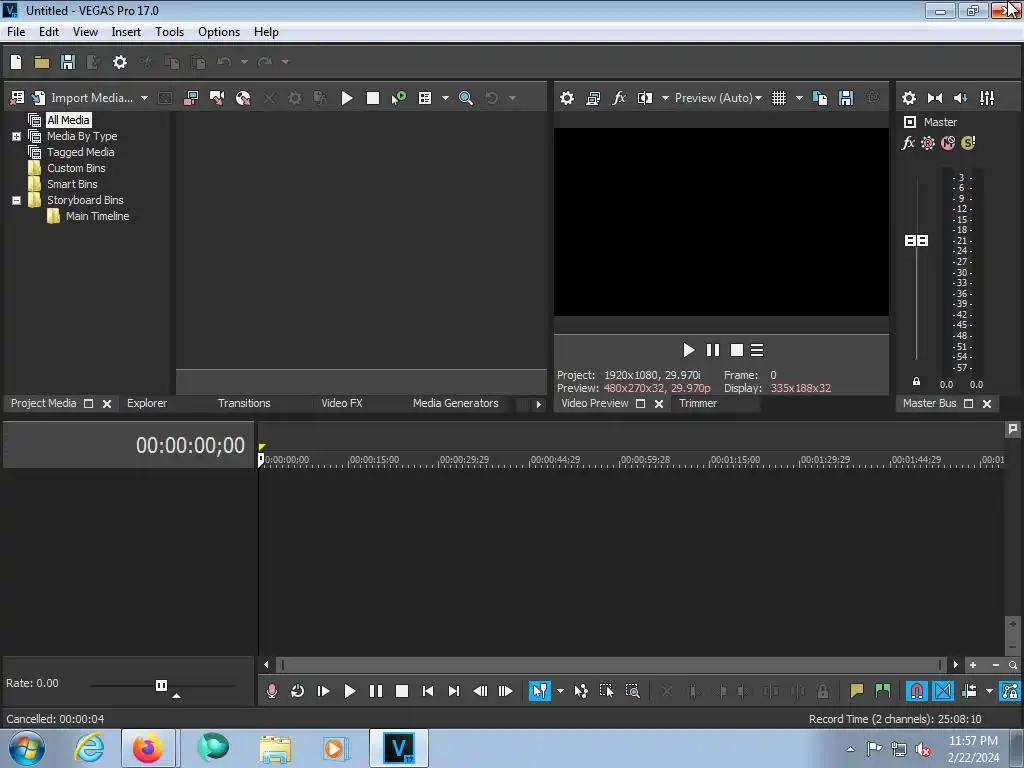The image size is (1024, 768).
Task: Toggle preview Overlays grid icon
Action: pos(779,98)
